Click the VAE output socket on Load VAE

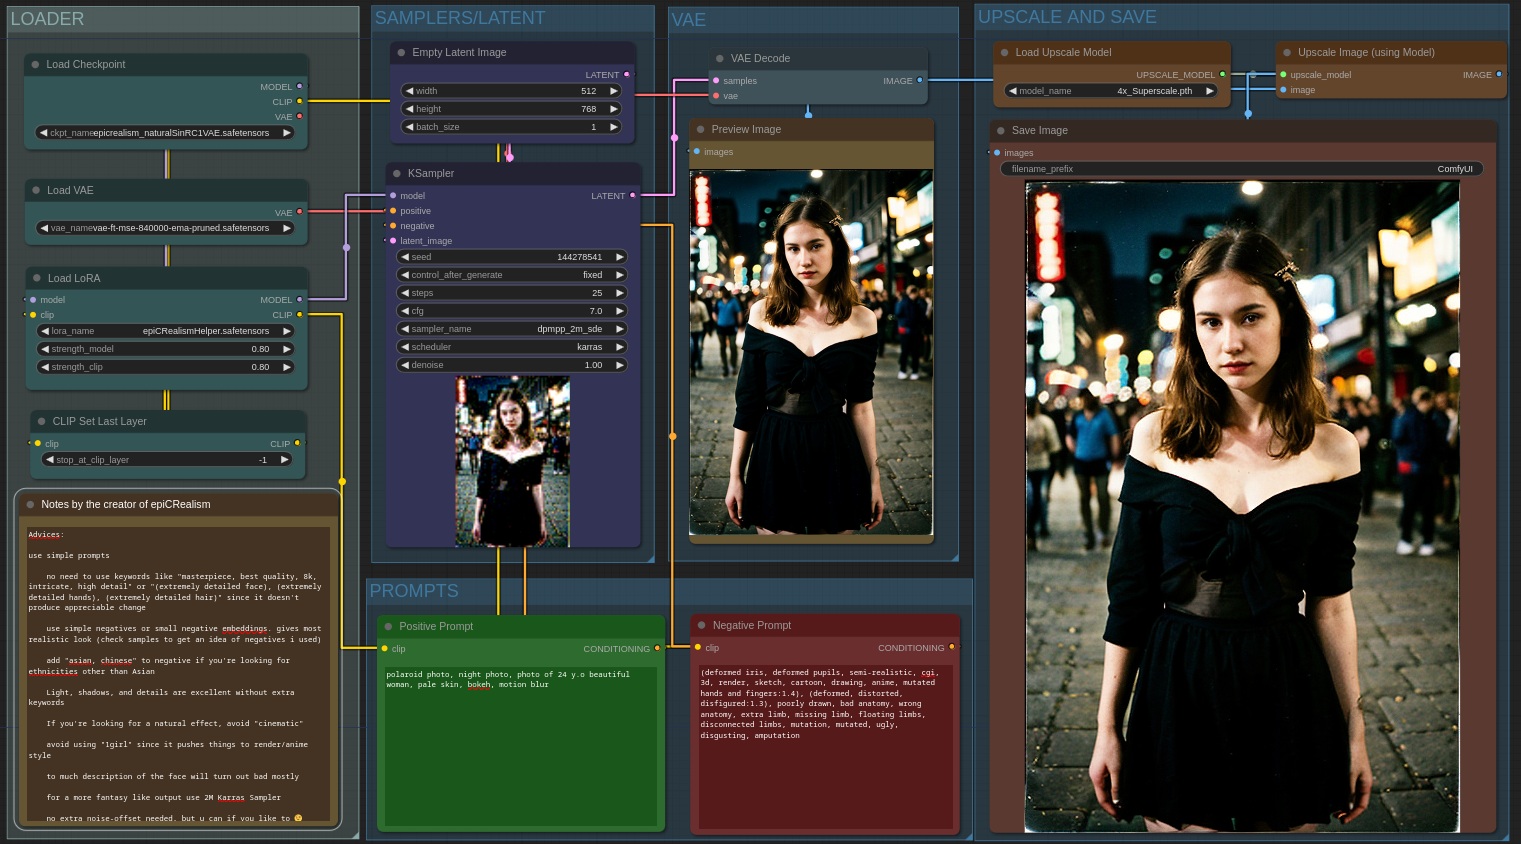click(299, 212)
